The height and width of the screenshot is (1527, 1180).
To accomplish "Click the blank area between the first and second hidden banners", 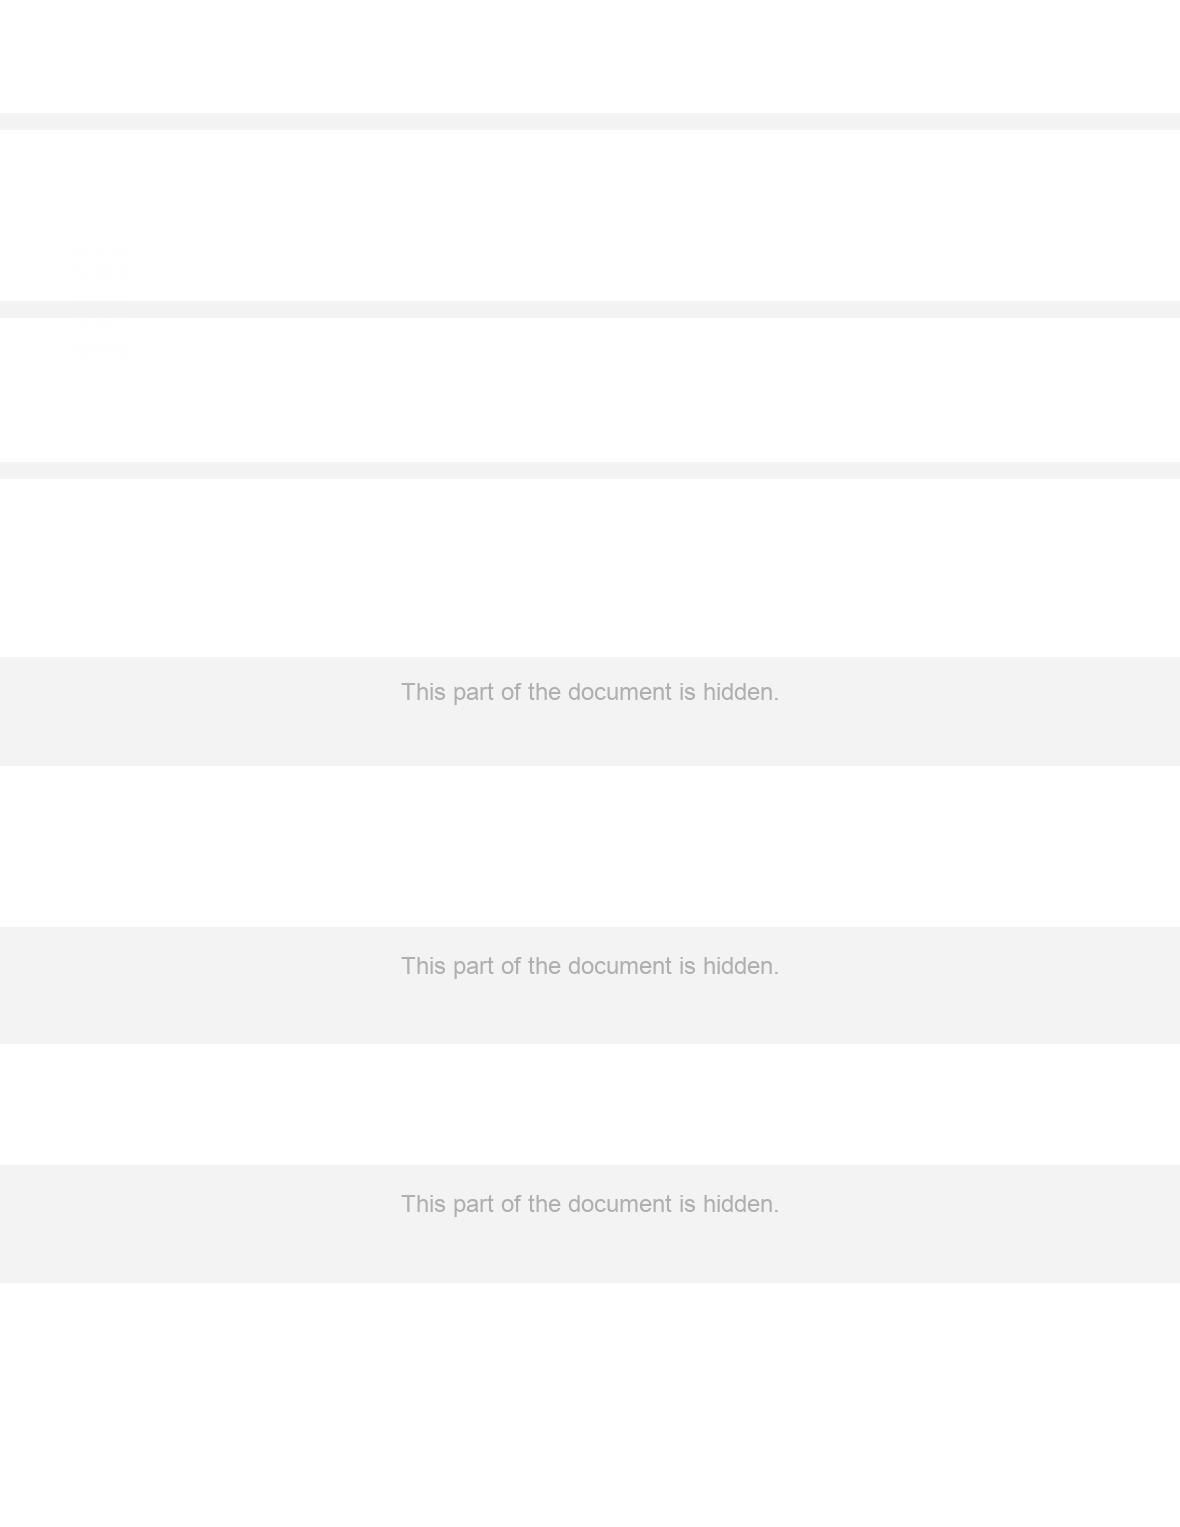I will pyautogui.click(x=590, y=846).
